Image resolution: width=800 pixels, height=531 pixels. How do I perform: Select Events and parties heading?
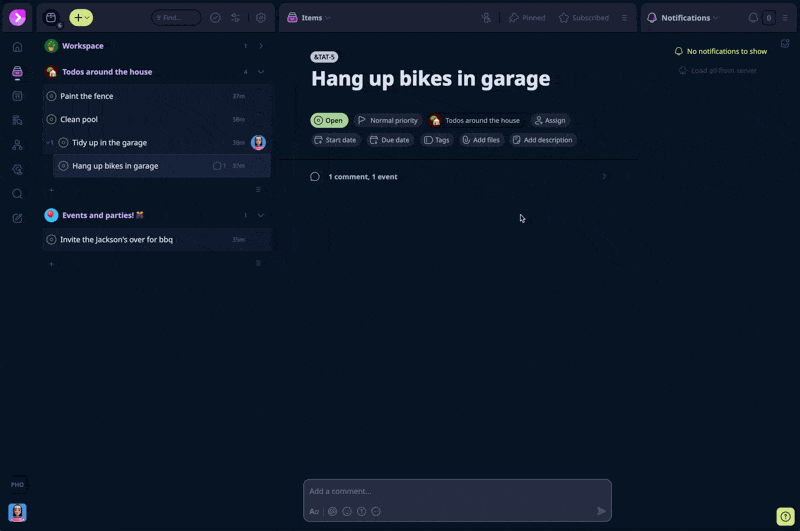(103, 215)
